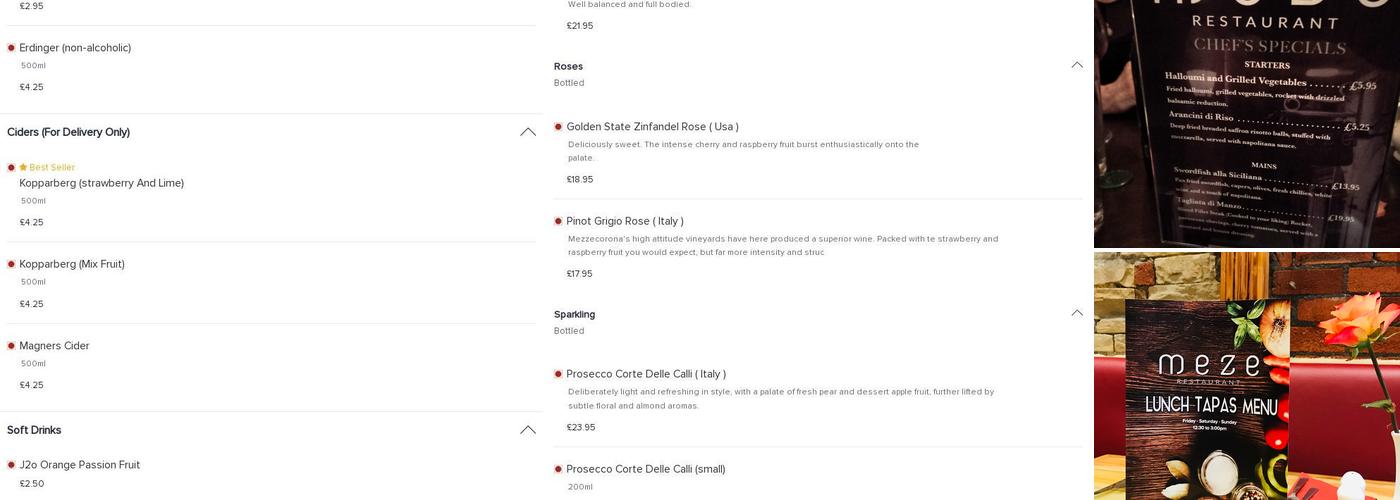Click the Sparkling category heading
This screenshot has height=500, width=1400.
(x=574, y=314)
